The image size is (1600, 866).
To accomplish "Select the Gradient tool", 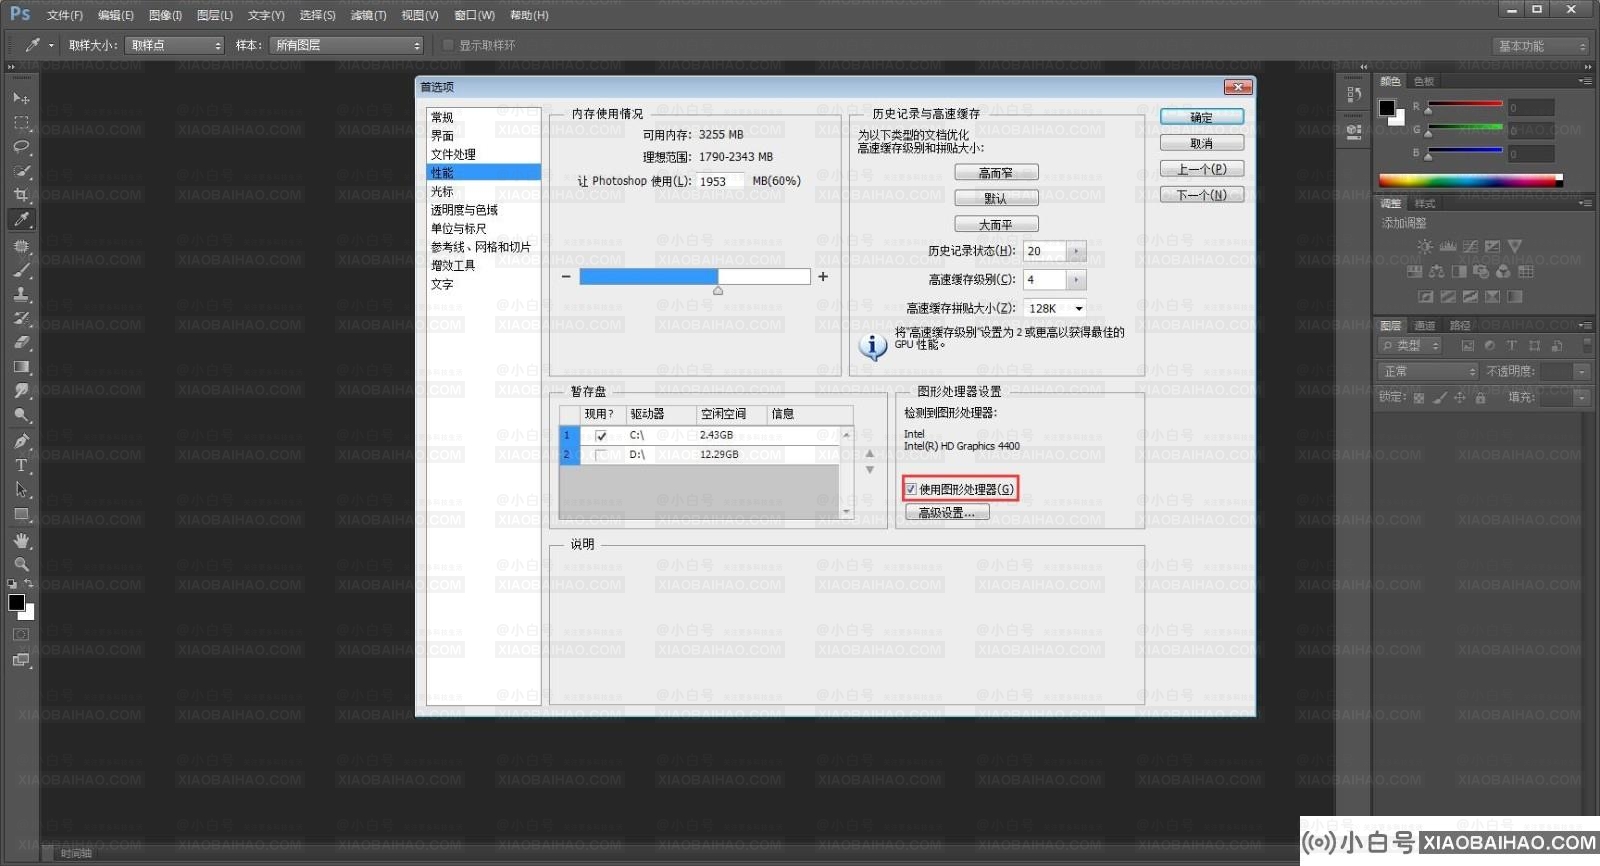I will [21, 367].
